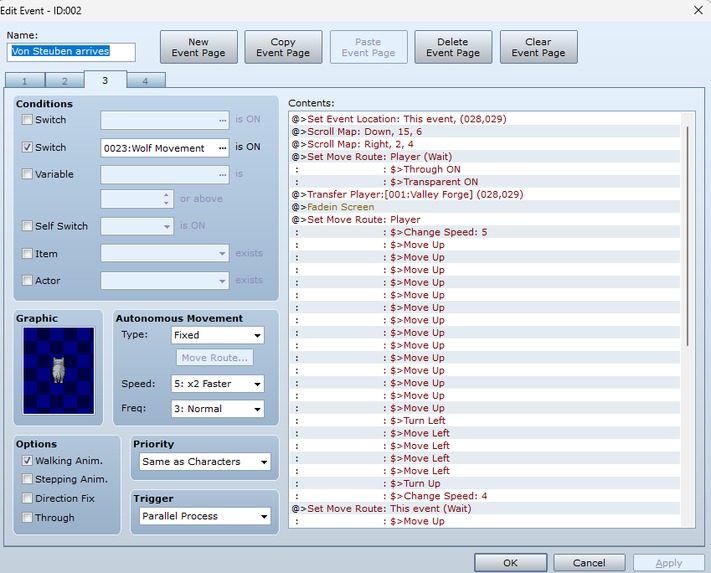Tick the Item condition checkbox
This screenshot has height=573, width=711.
[27, 253]
